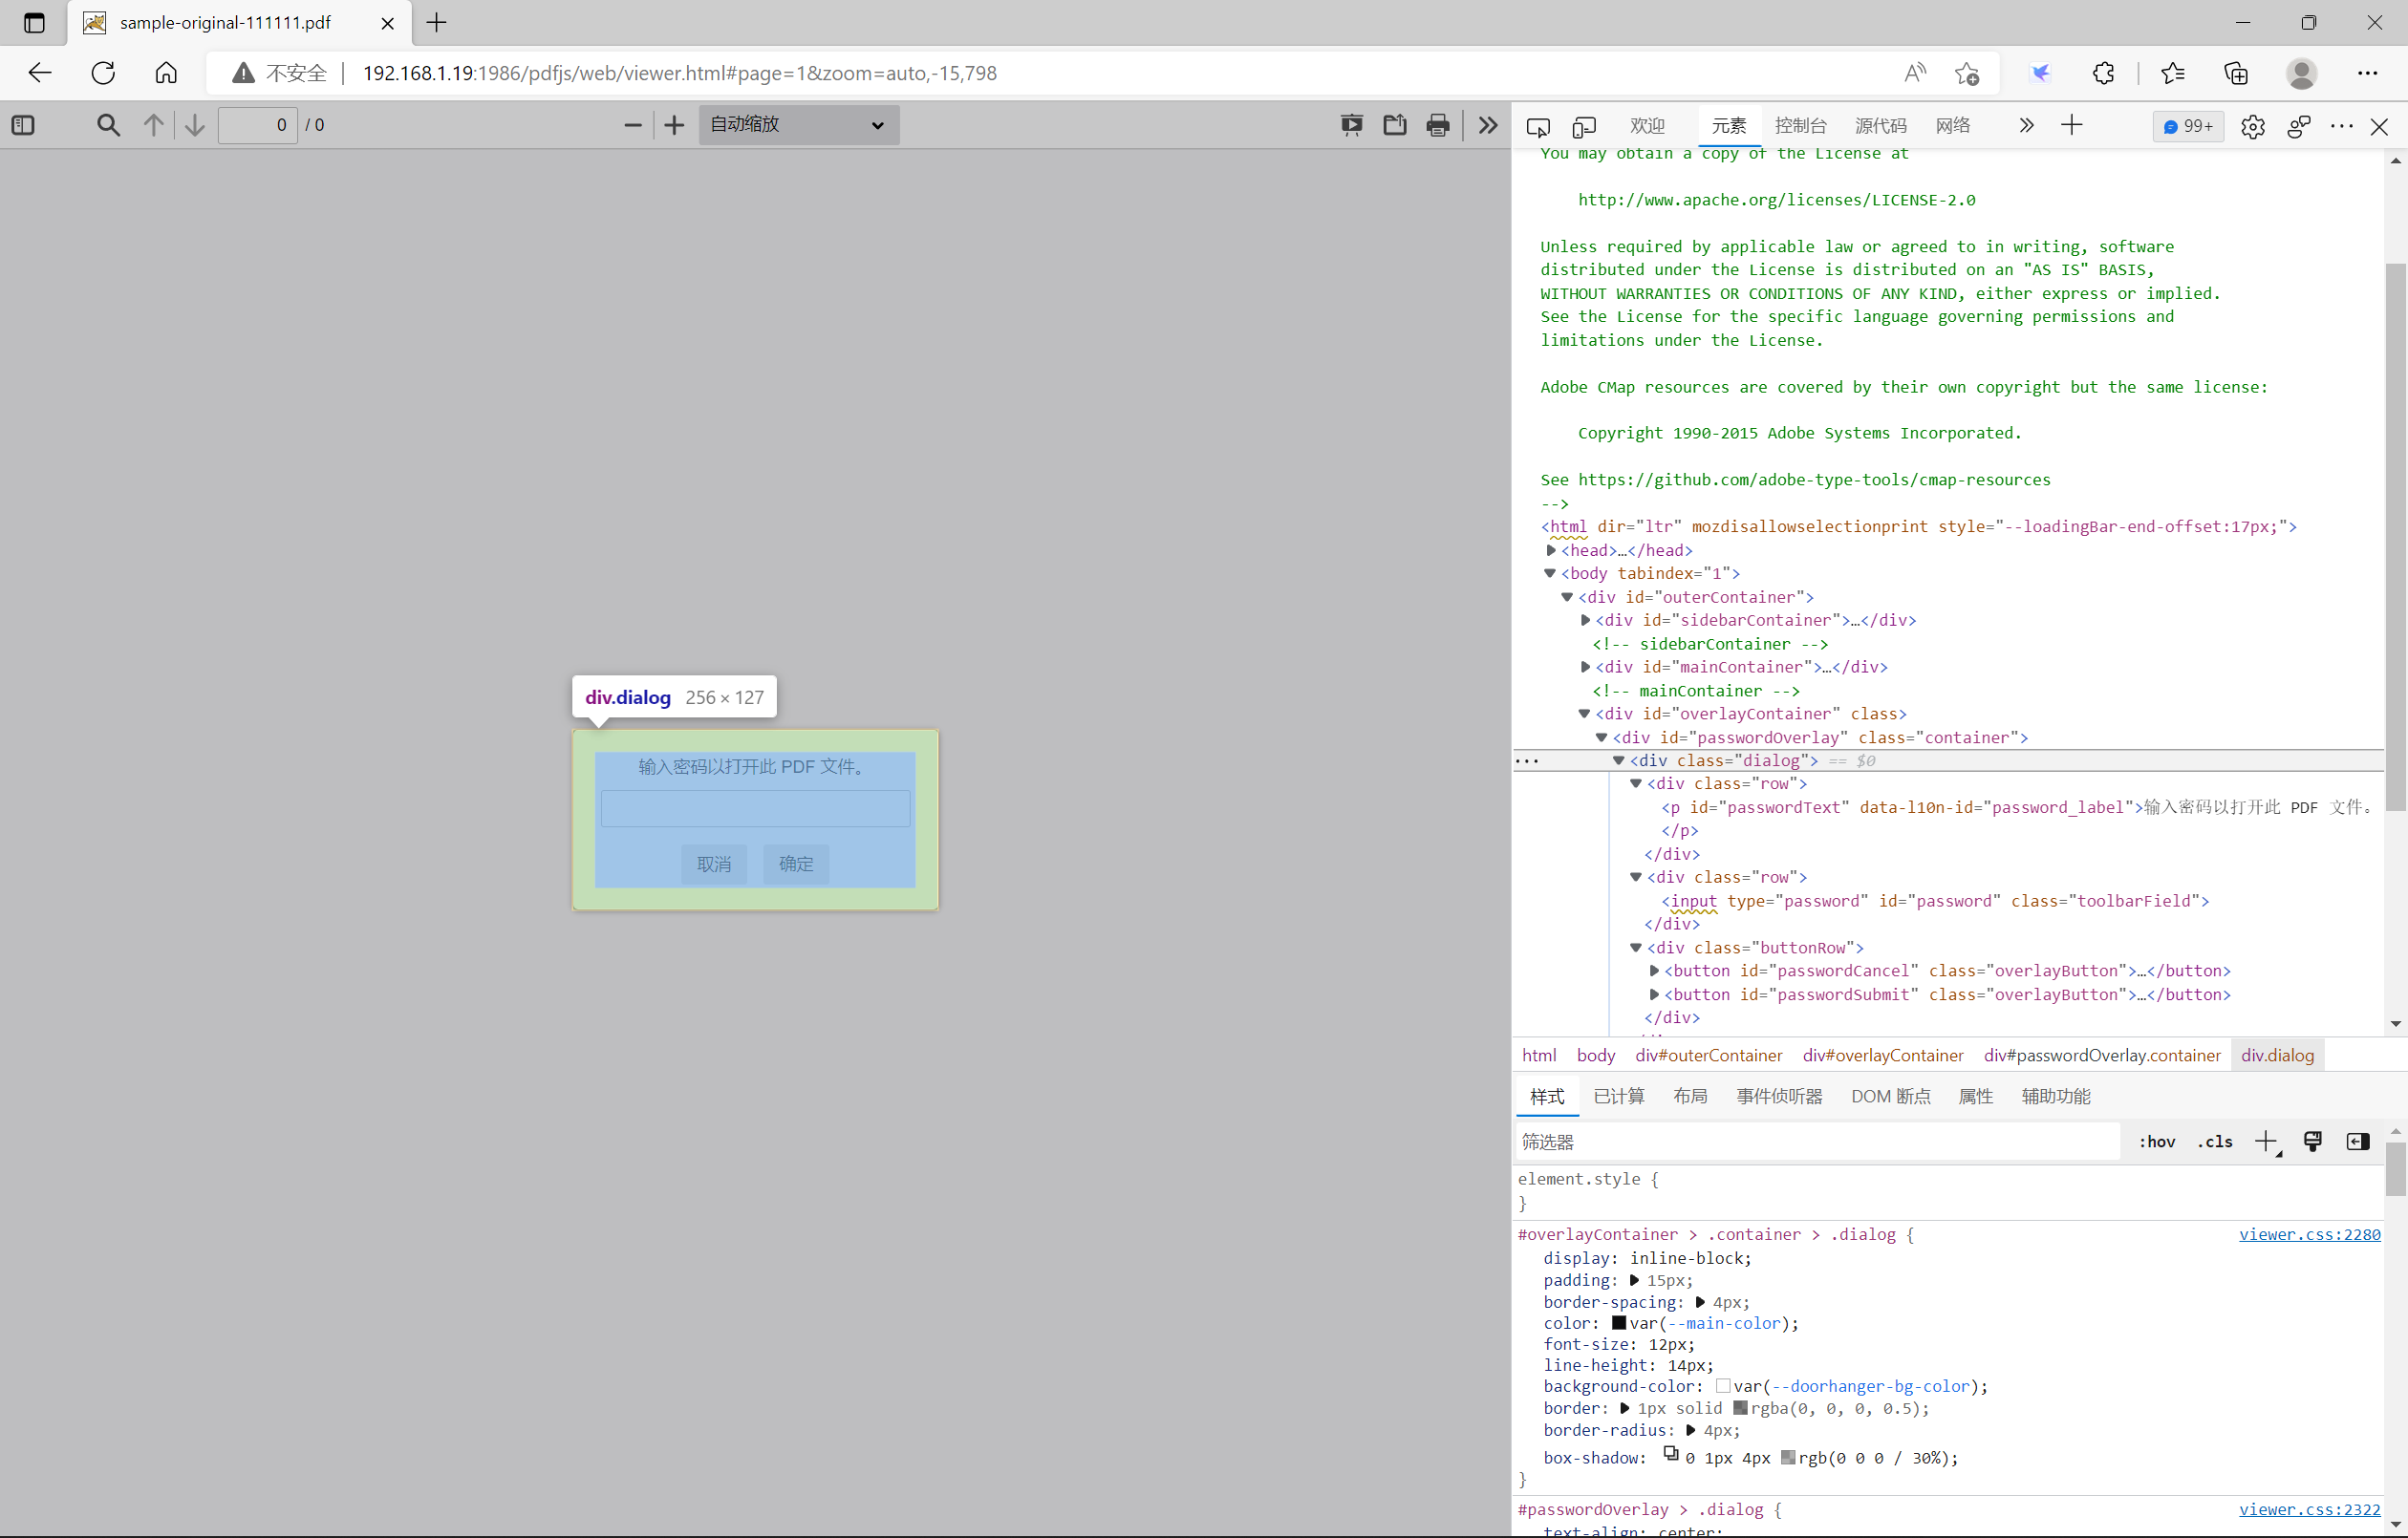Expand the mainContainer div node
The image size is (2408, 1538).
(1585, 667)
